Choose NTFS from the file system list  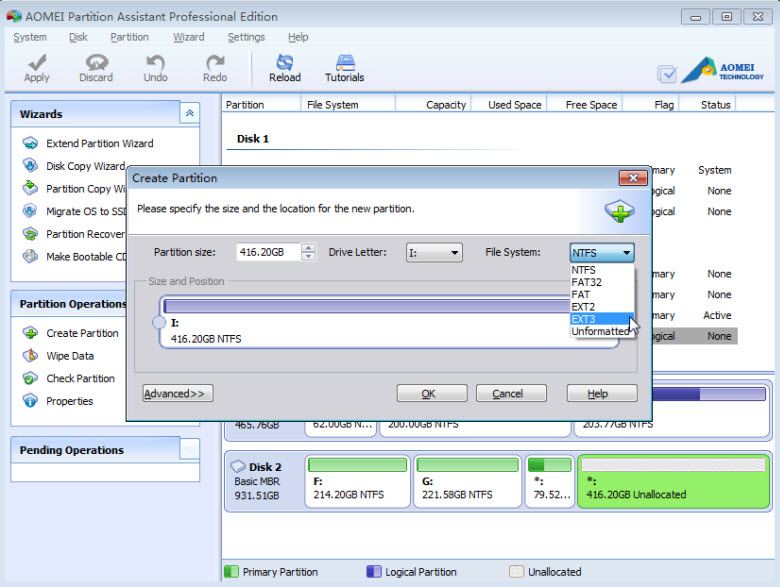pos(602,270)
